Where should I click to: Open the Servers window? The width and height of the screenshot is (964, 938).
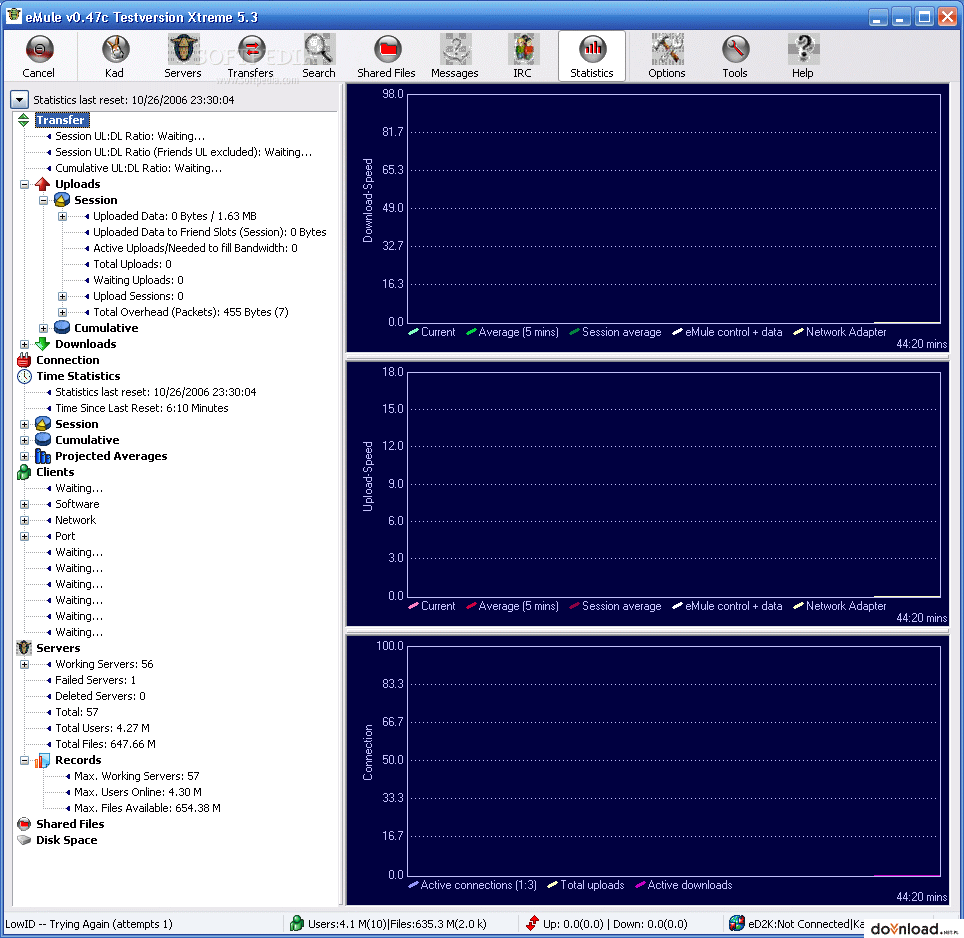[183, 57]
